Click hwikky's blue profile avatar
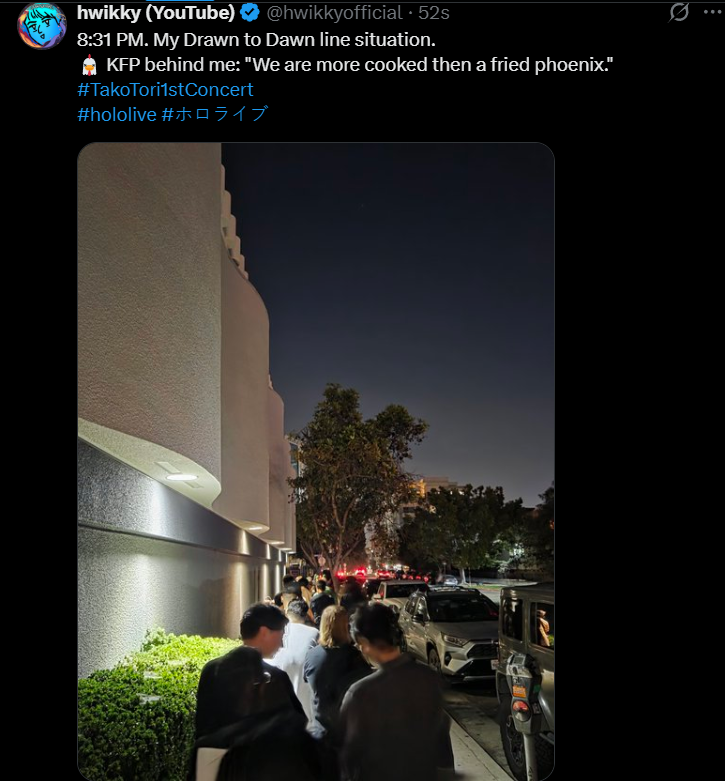Image resolution: width=725 pixels, height=781 pixels. point(42,26)
